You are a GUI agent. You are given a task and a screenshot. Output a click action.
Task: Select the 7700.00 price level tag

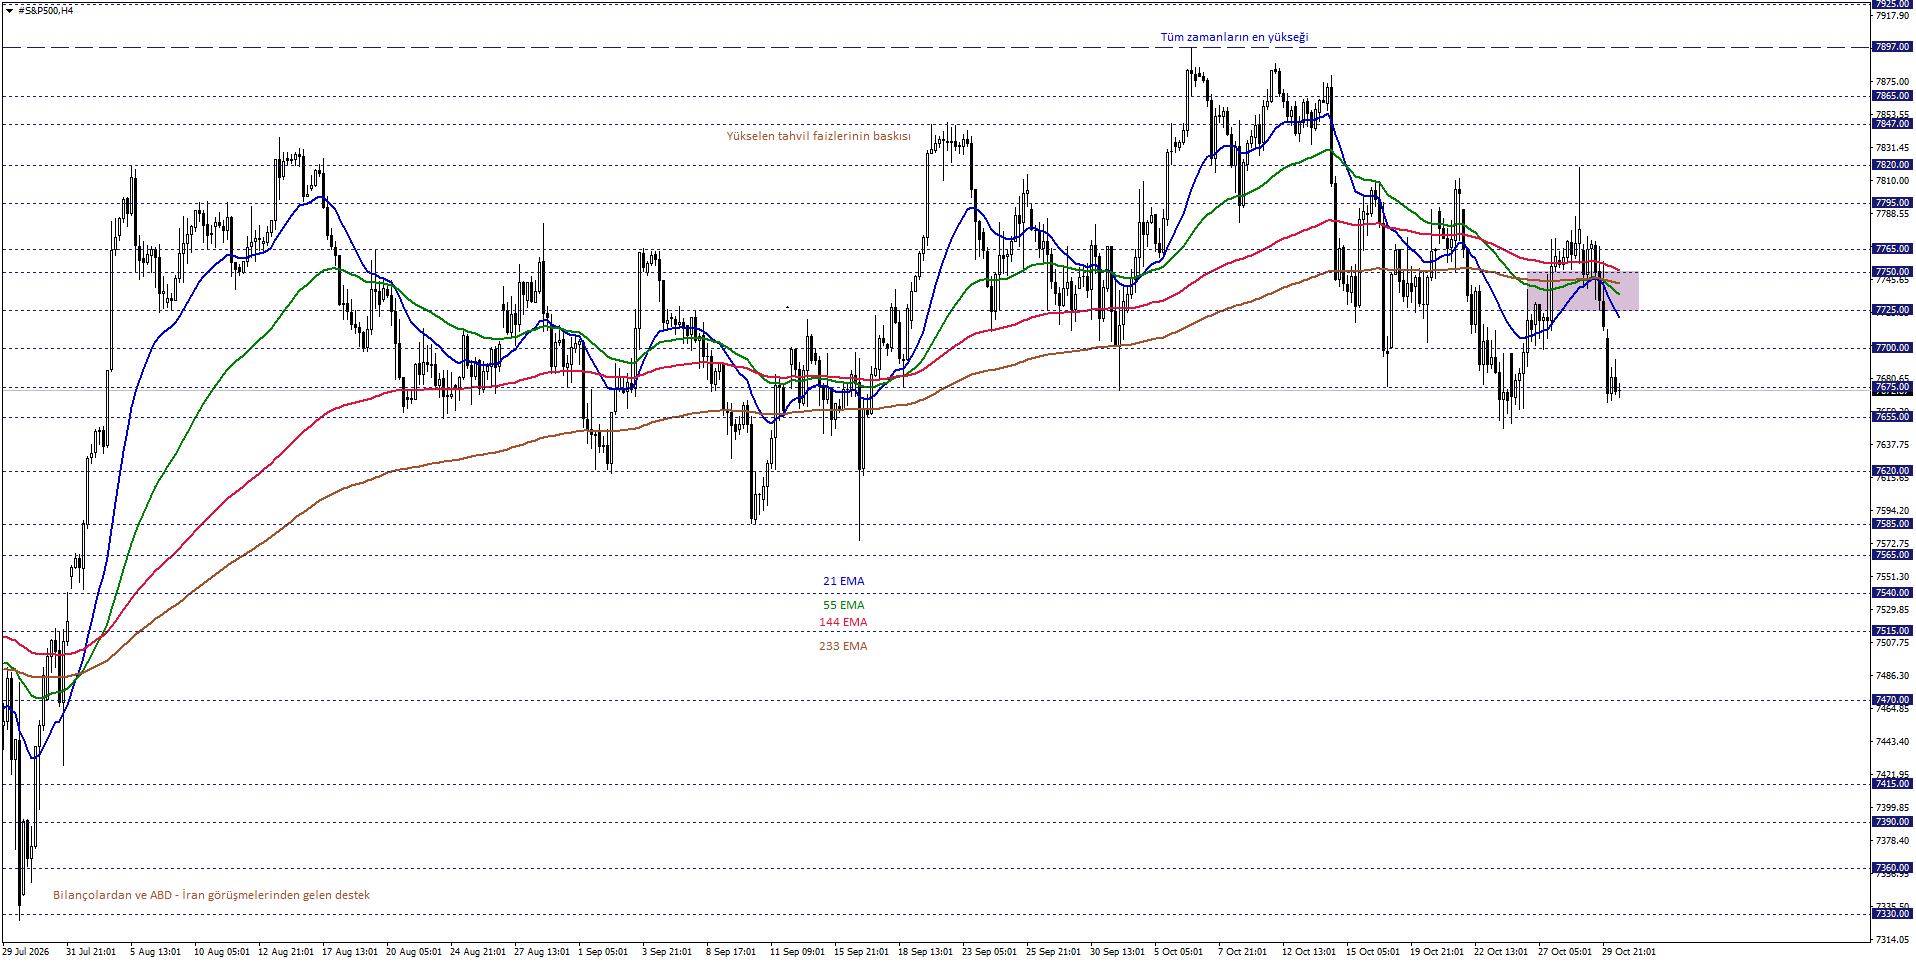[x=1892, y=348]
